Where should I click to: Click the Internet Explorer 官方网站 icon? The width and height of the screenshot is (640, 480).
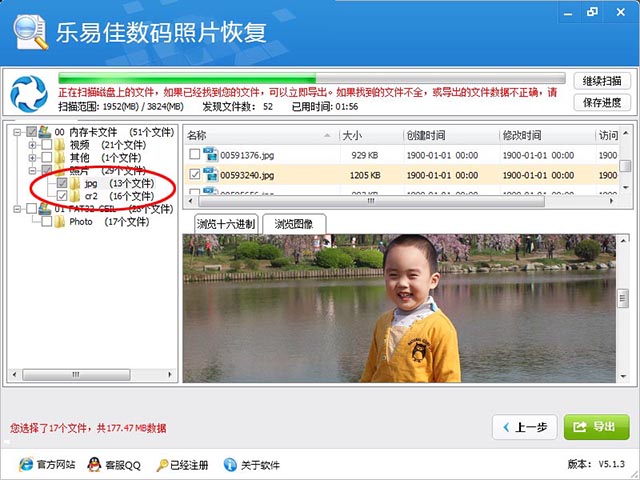(26, 464)
